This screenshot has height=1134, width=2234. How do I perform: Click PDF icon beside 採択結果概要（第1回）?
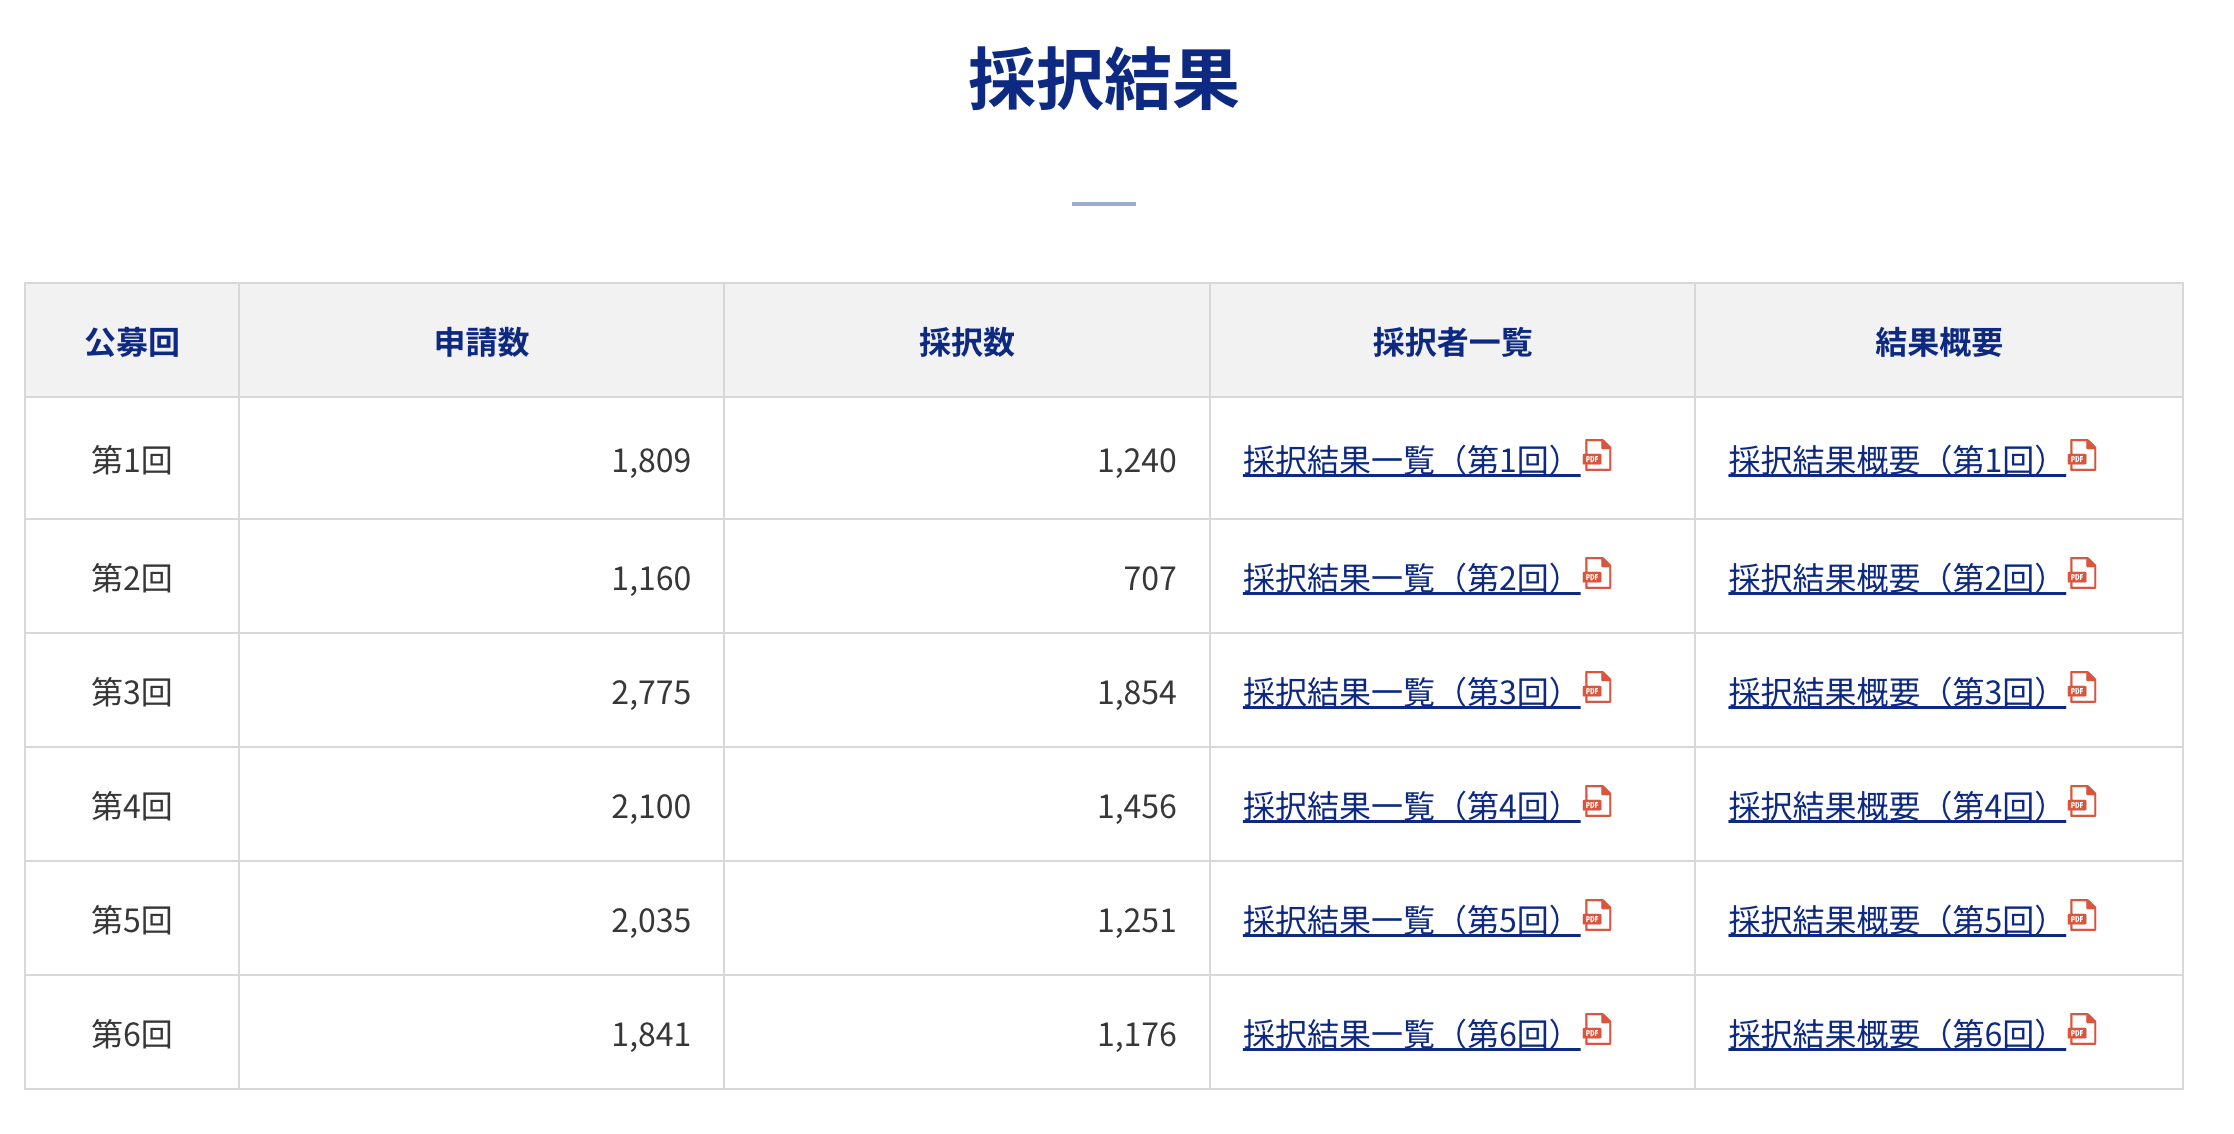pyautogui.click(x=2082, y=456)
